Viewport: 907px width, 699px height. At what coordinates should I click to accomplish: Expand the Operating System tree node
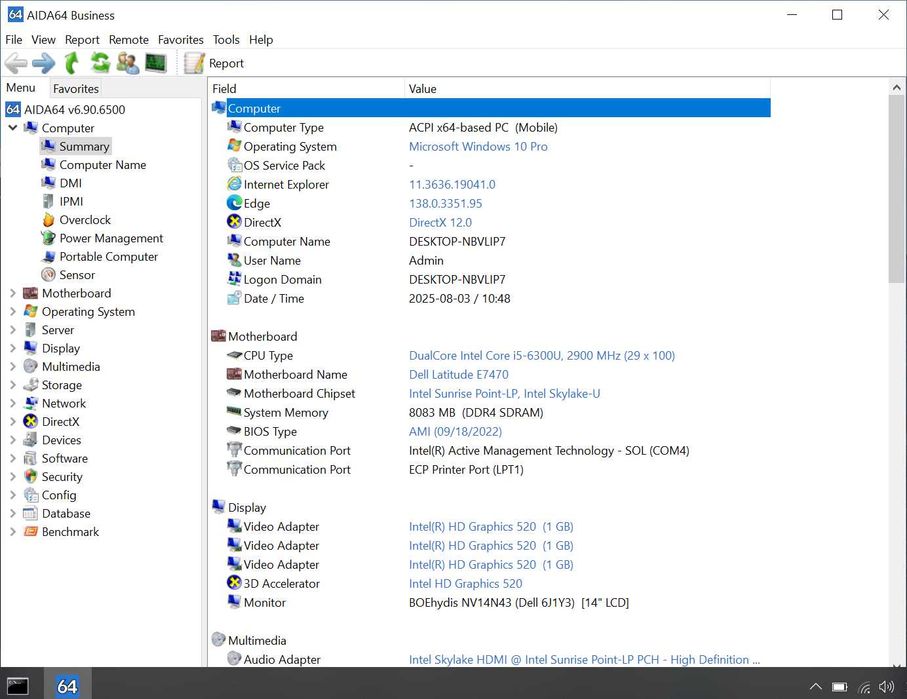pos(13,311)
